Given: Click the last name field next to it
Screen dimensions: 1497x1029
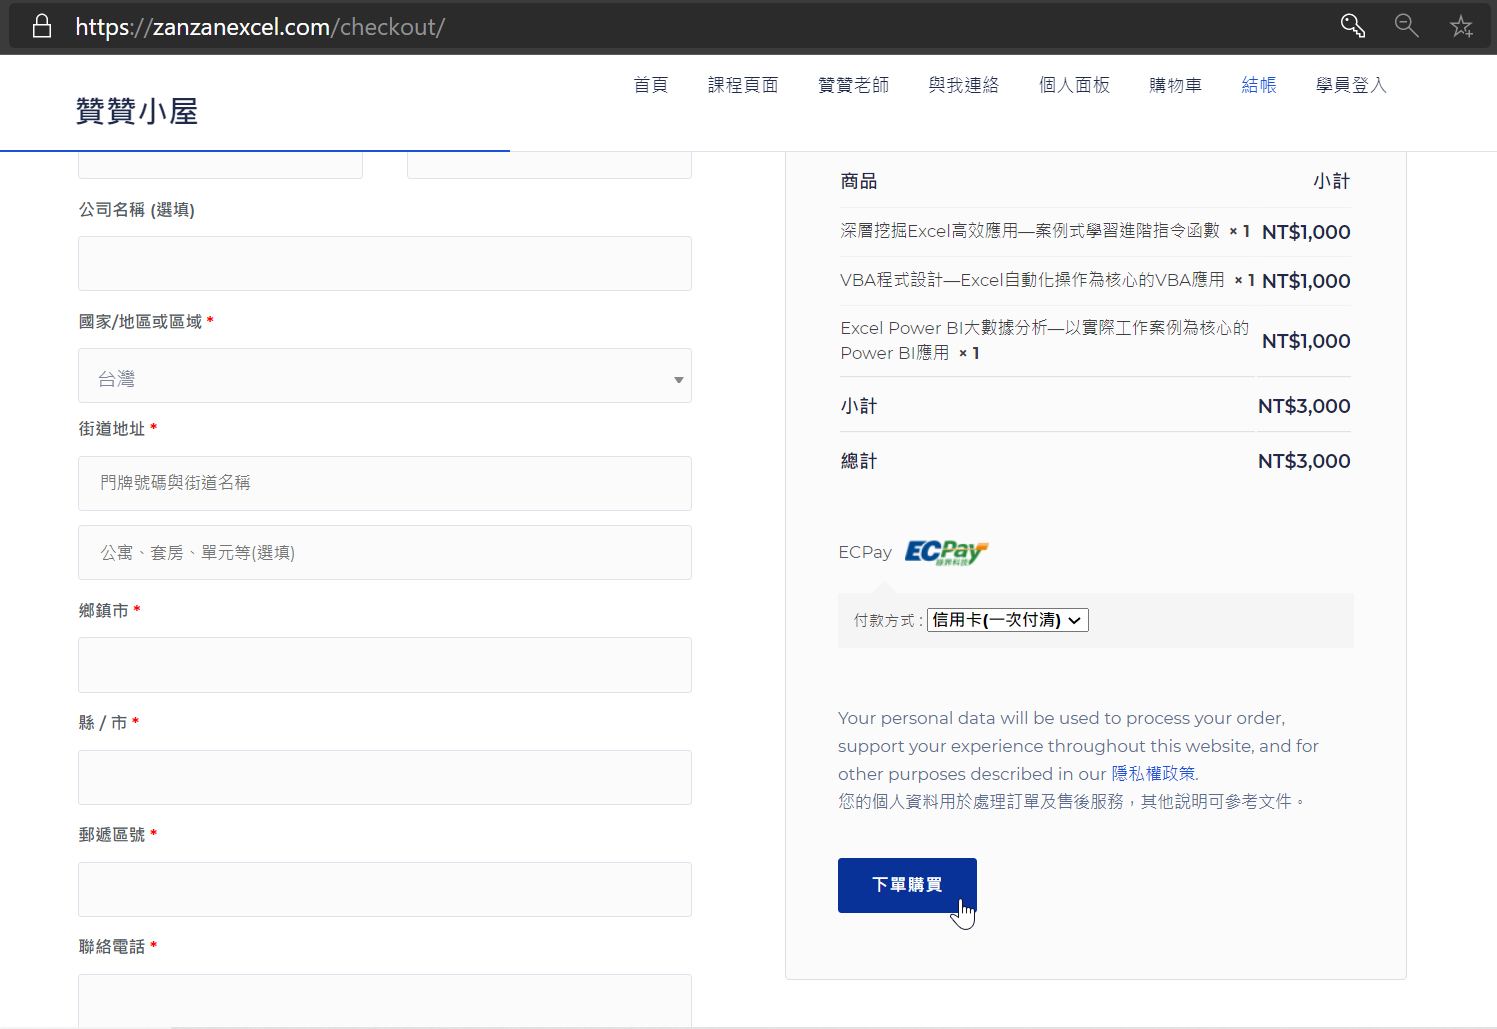Looking at the screenshot, I should pyautogui.click(x=549, y=165).
